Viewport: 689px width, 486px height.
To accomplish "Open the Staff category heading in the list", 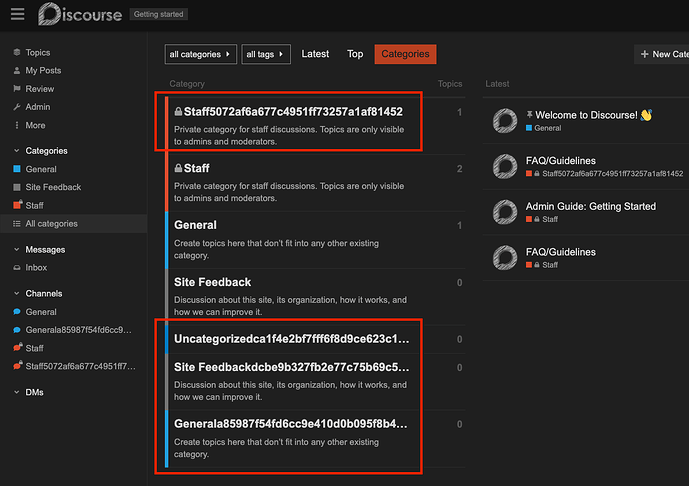I will pos(196,168).
